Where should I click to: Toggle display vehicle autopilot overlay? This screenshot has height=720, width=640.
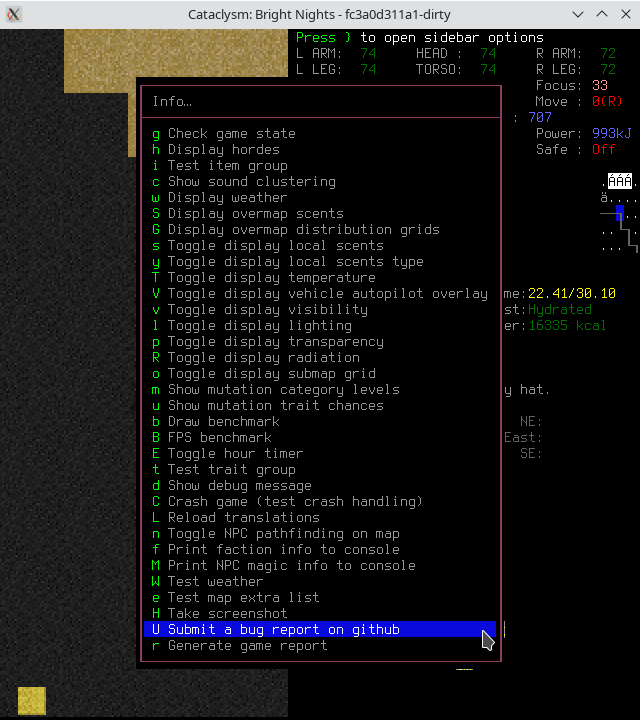tap(320, 294)
